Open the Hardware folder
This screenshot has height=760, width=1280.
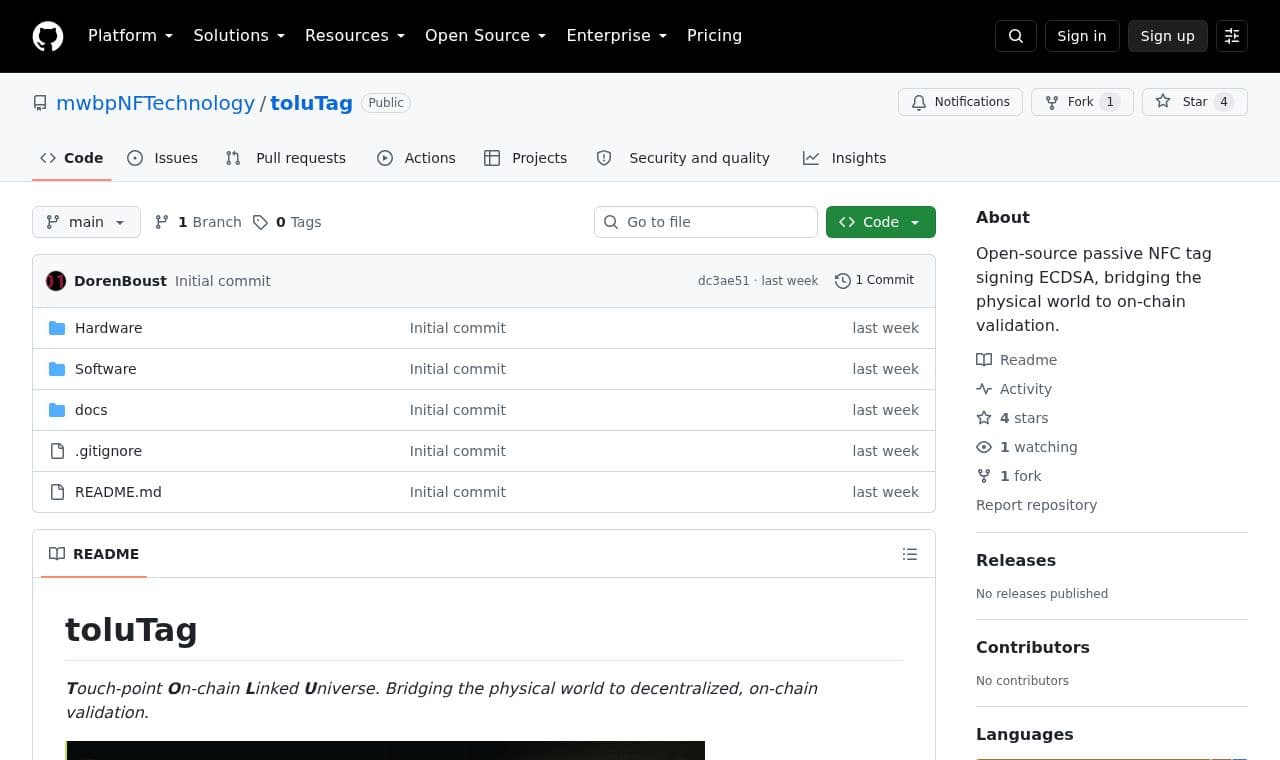click(108, 328)
